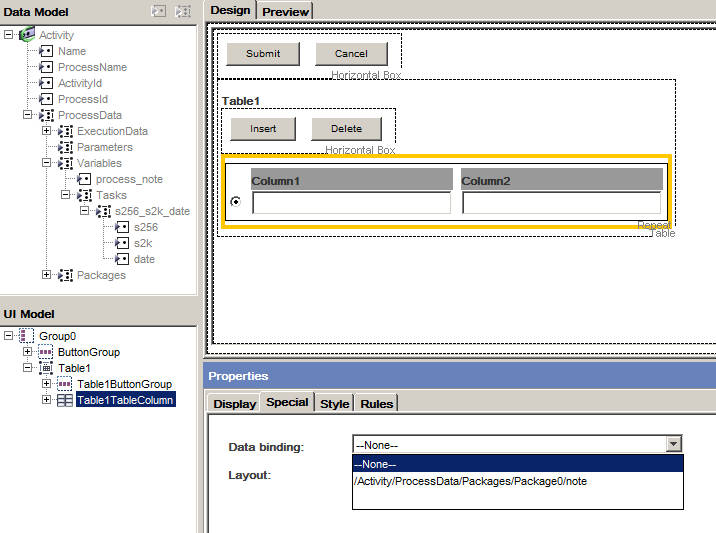716x533 pixels.
Task: Open the Special properties tab
Action: pyautogui.click(x=287, y=402)
